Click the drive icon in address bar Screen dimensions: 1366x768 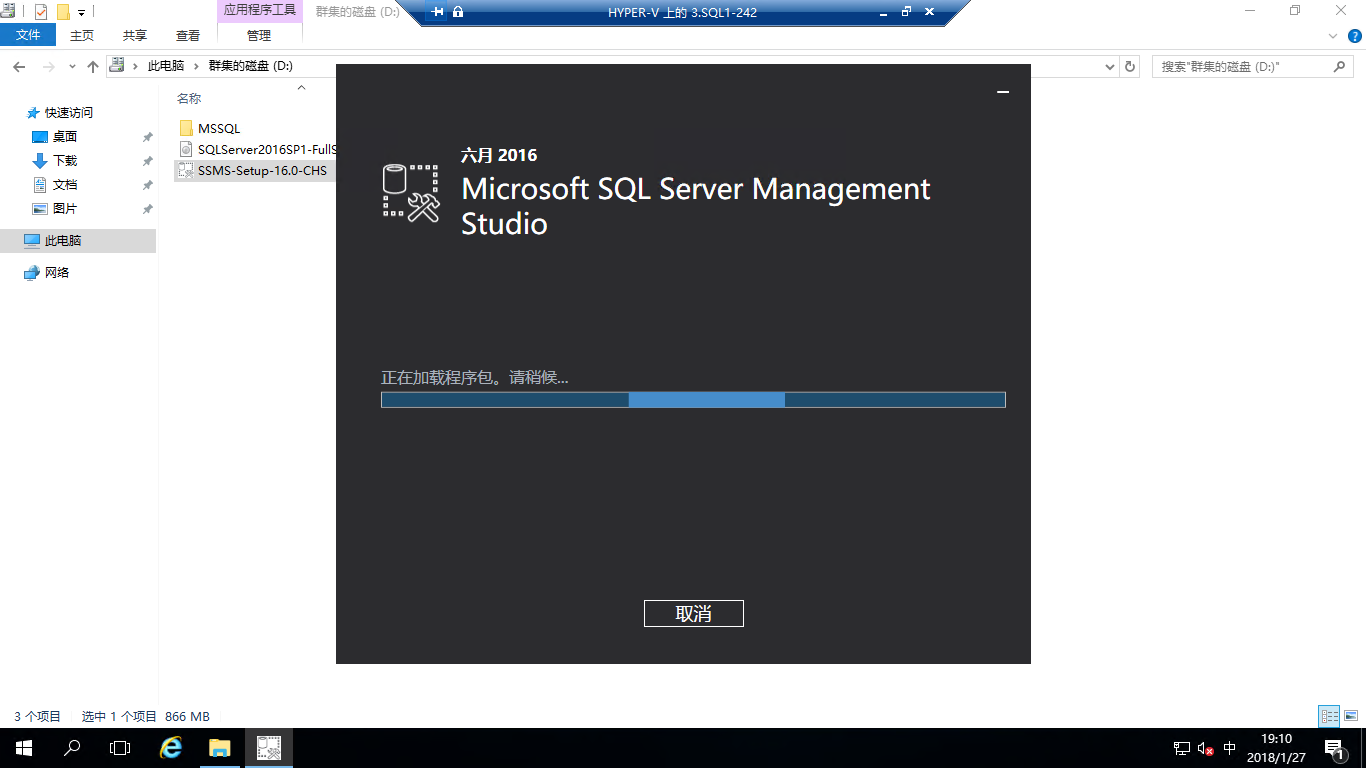117,66
